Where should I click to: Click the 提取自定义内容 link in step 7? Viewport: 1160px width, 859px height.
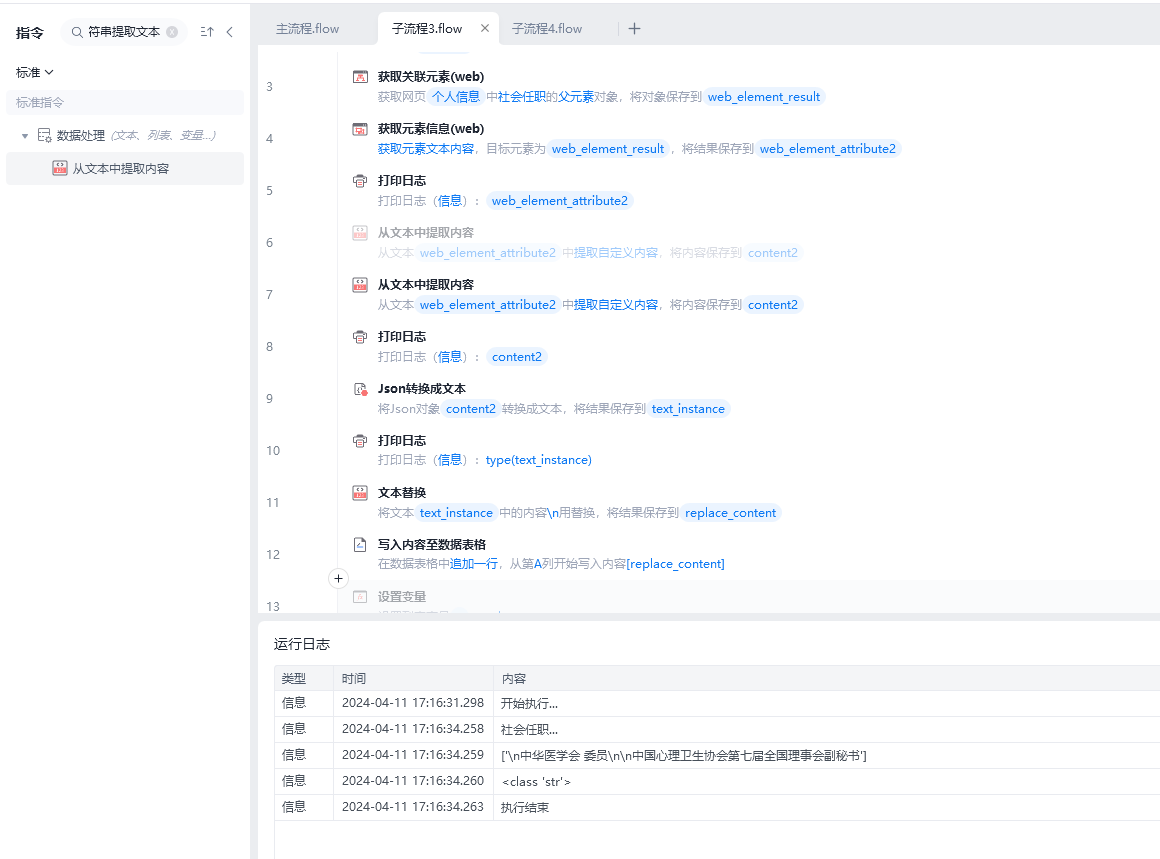click(x=616, y=305)
